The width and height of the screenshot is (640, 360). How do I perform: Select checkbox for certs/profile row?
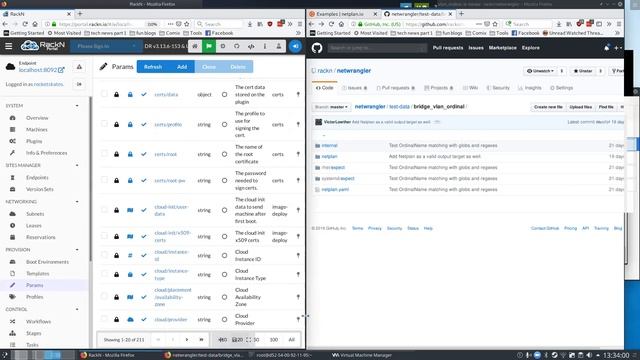pyautogui.click(x=104, y=124)
